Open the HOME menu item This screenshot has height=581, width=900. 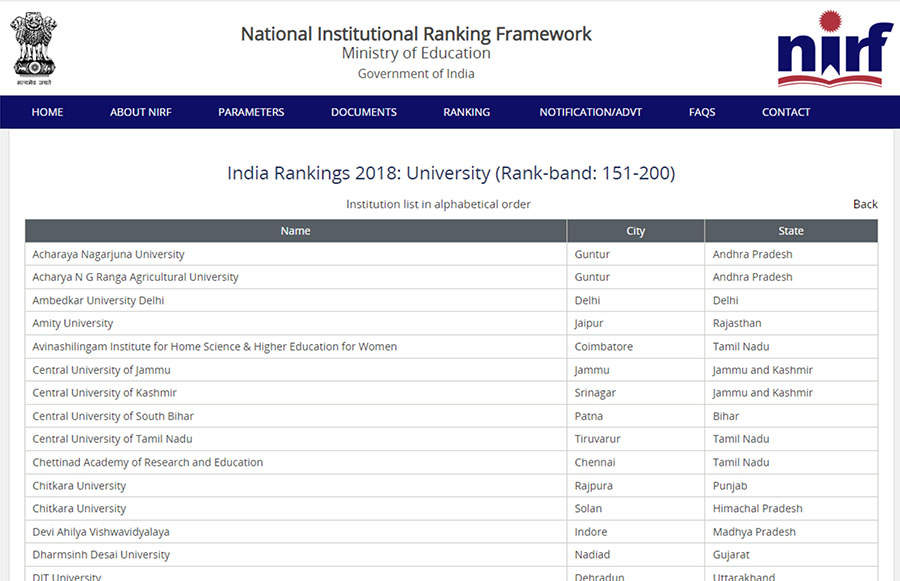point(47,112)
